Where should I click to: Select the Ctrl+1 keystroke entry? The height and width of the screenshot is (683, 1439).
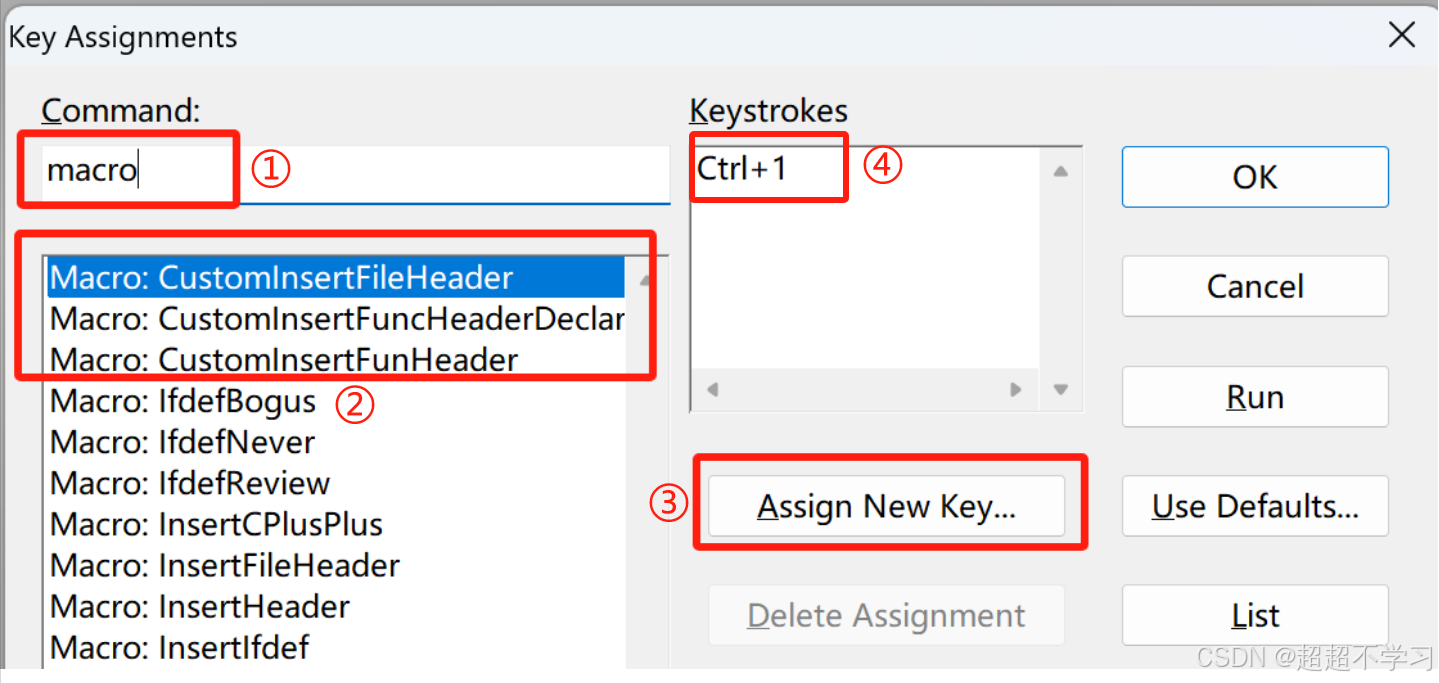[742, 168]
